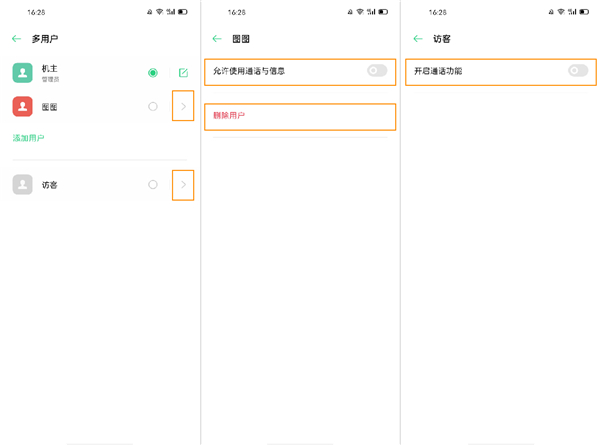Tap 添加用户 to add a user
Image resolution: width=600 pixels, height=445 pixels.
(28, 138)
